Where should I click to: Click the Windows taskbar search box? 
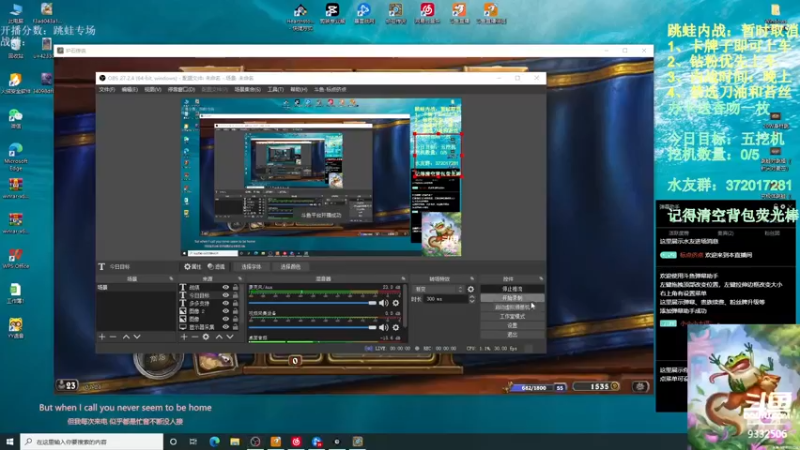[x=92, y=441]
